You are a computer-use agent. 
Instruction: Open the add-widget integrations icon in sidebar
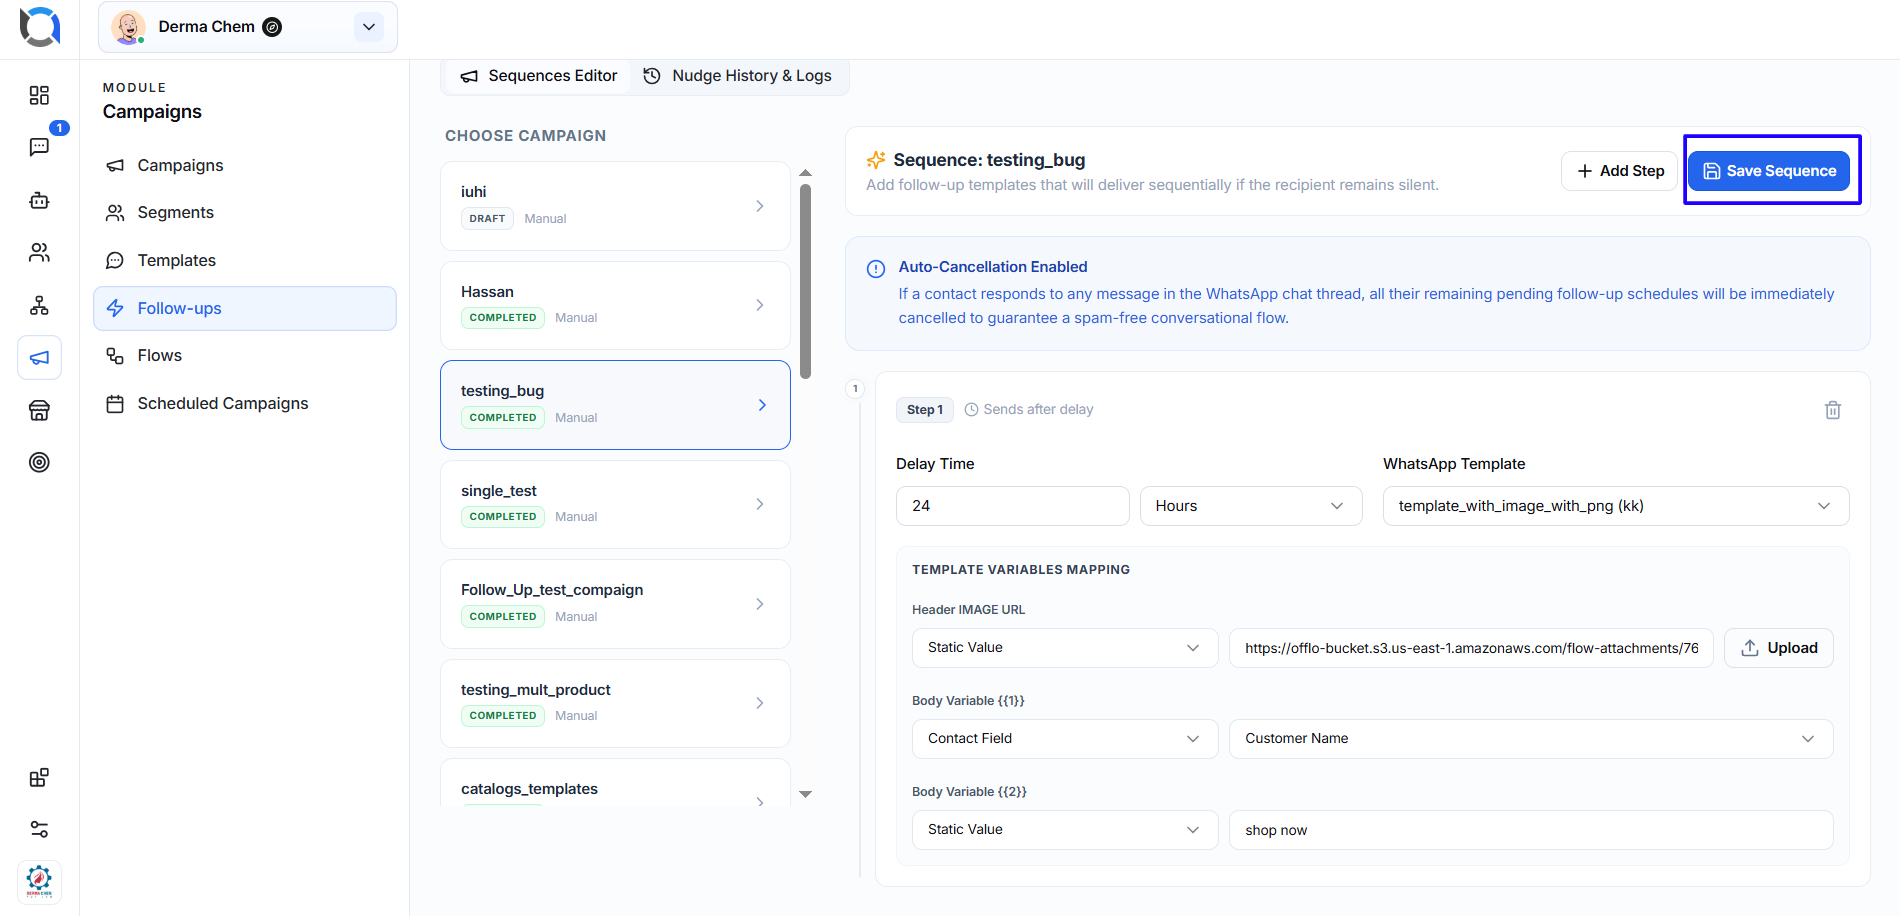coord(39,777)
